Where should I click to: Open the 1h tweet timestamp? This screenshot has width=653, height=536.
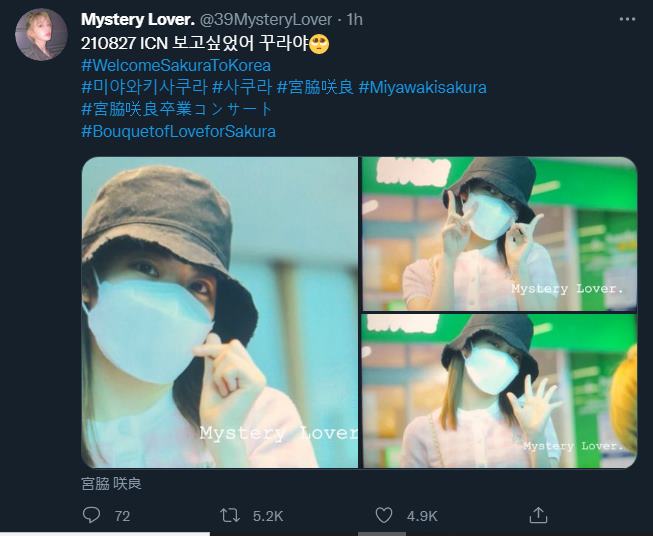pyautogui.click(x=355, y=20)
